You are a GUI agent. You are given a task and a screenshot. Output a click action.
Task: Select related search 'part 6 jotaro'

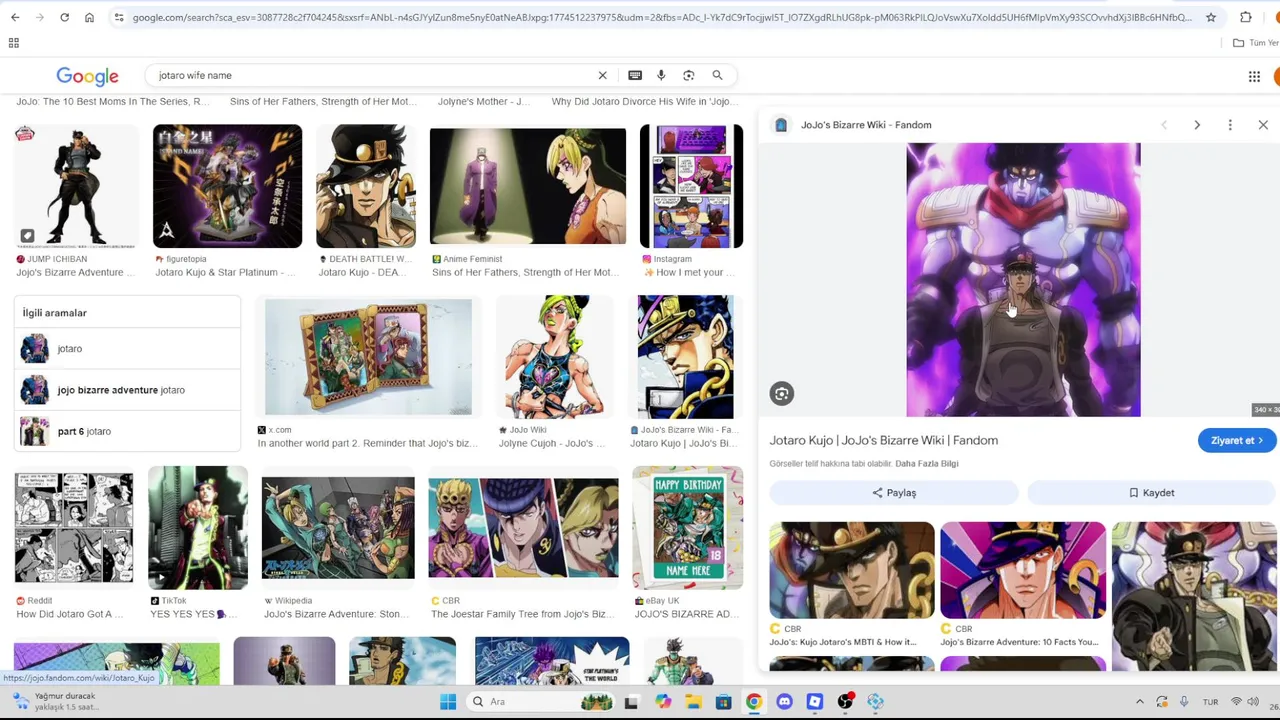(127, 431)
